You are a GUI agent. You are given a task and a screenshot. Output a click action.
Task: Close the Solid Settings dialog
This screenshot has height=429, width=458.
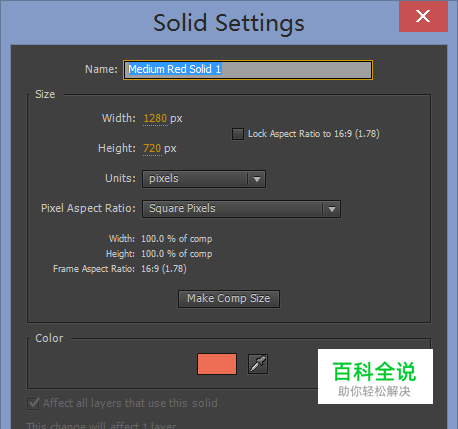423,16
